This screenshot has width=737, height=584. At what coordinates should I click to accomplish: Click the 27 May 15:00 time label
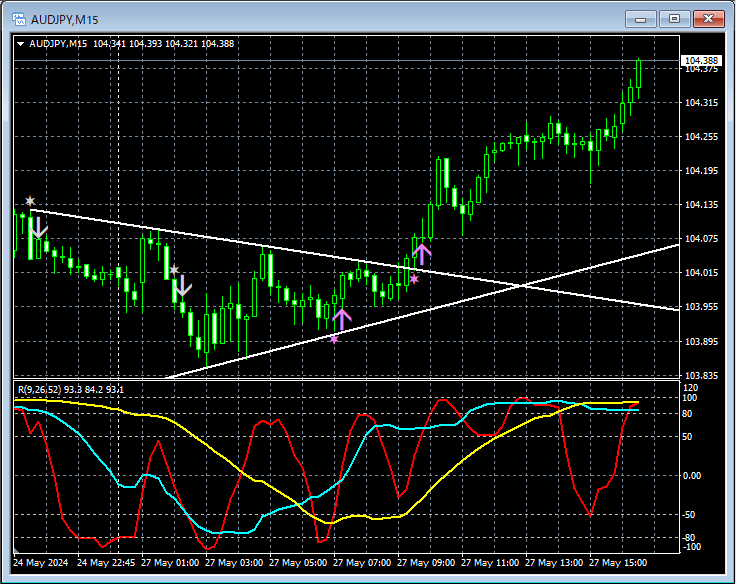pyautogui.click(x=618, y=563)
